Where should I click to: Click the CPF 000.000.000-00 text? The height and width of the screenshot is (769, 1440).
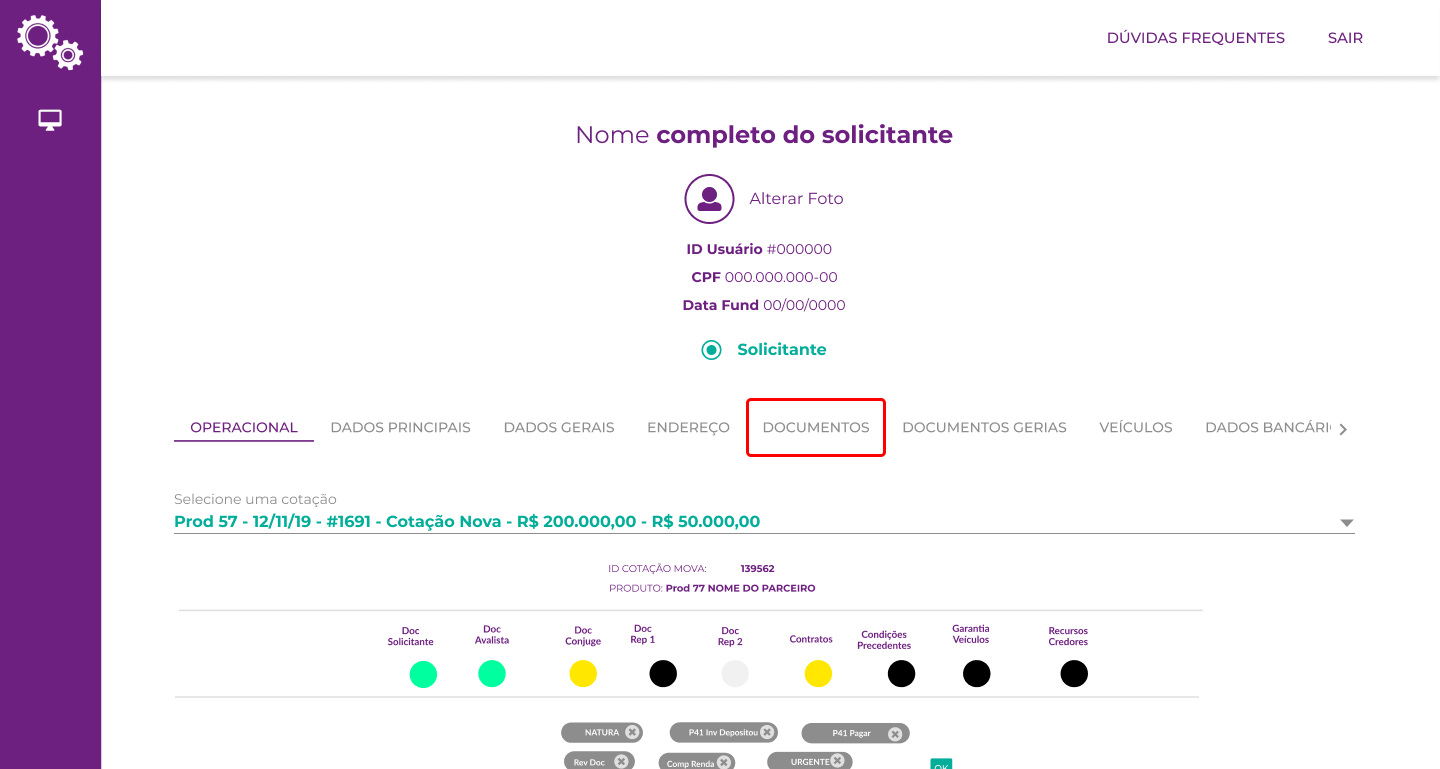click(x=764, y=277)
